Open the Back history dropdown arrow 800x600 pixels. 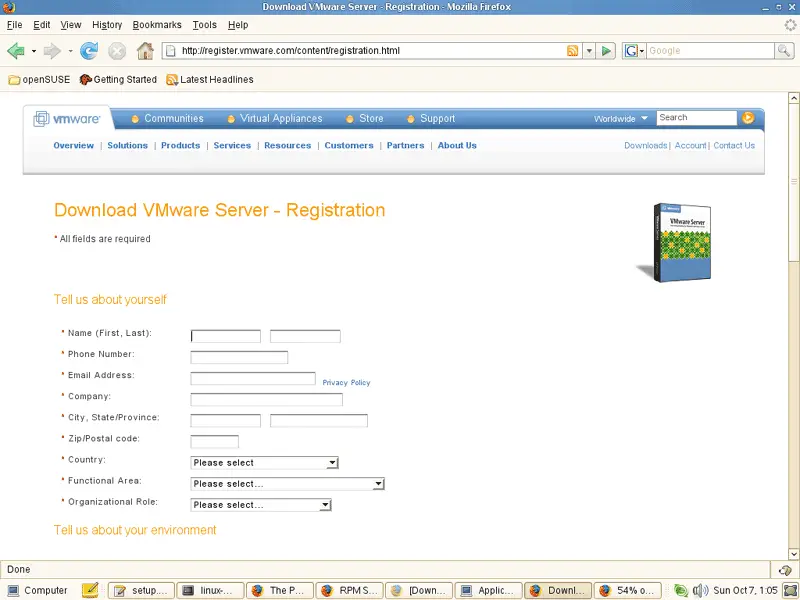coord(34,51)
